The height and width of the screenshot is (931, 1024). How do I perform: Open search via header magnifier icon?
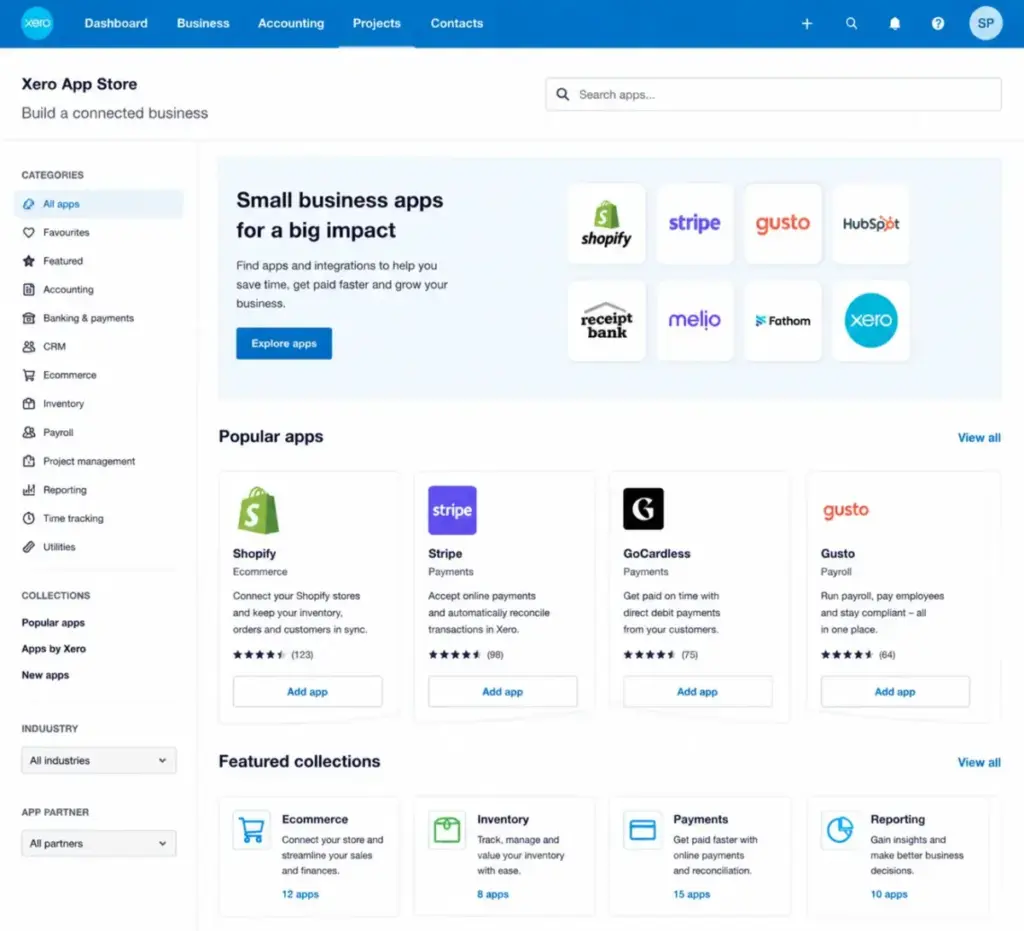[851, 24]
